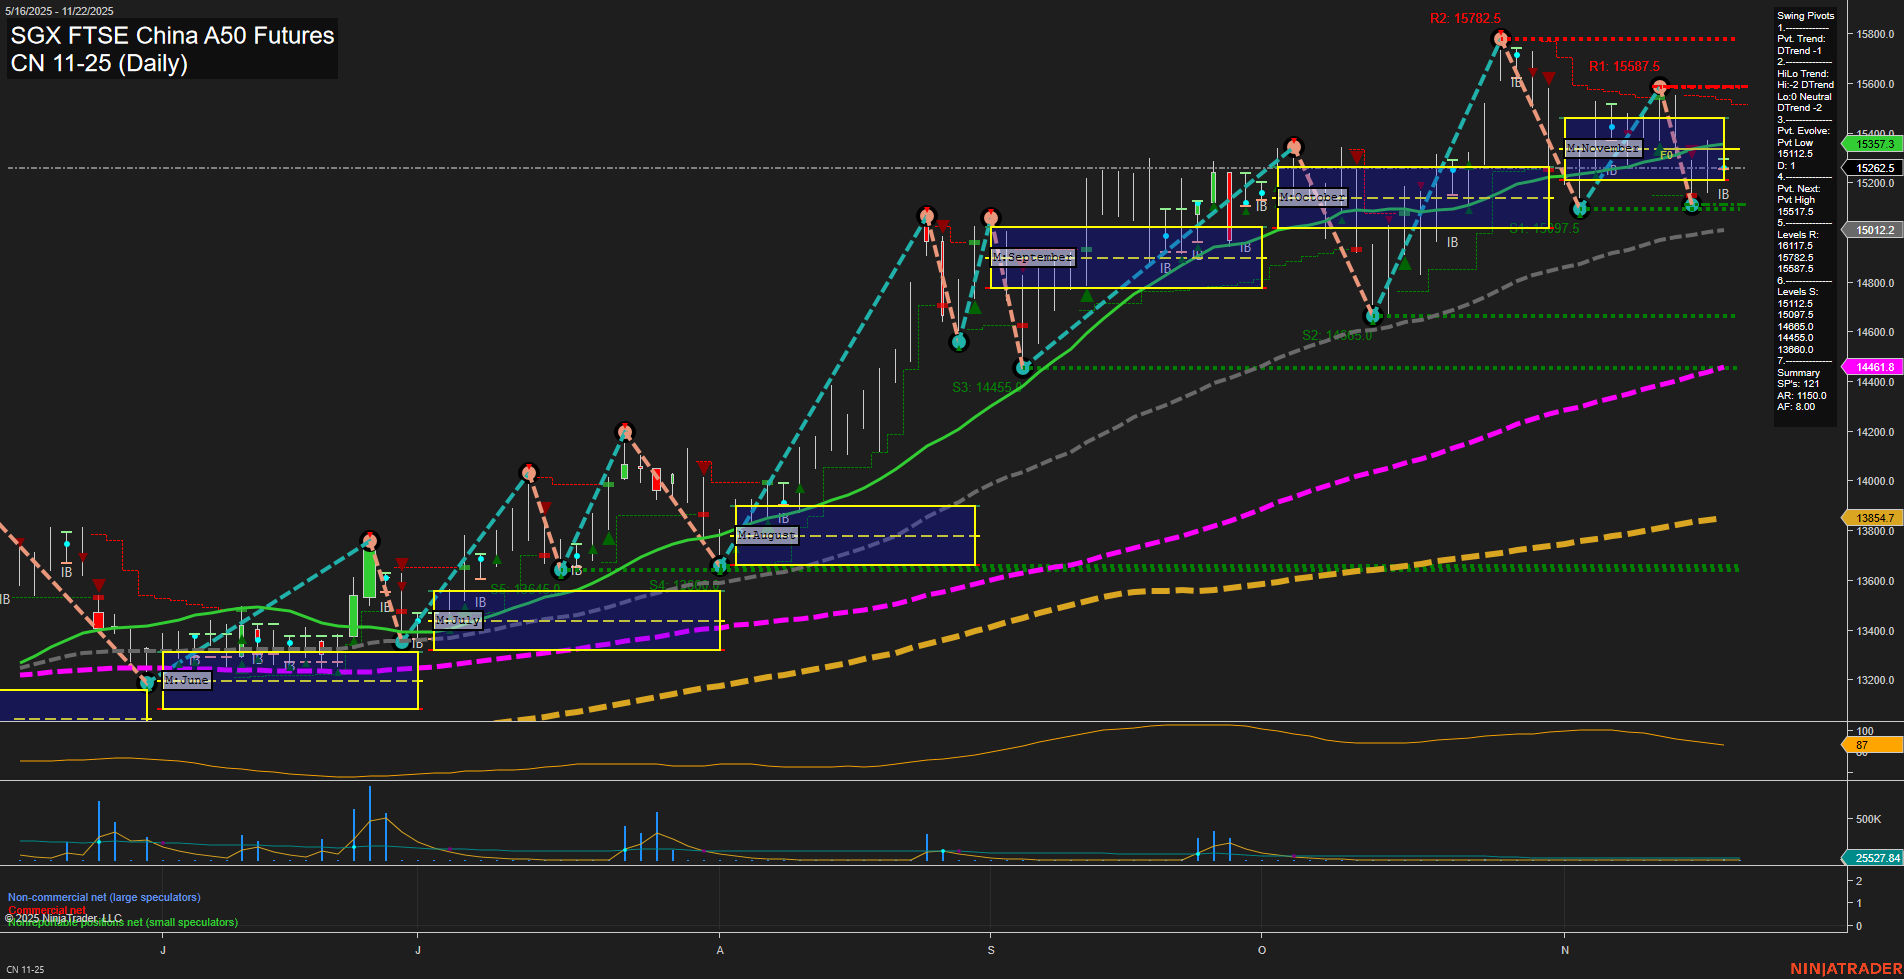Click the green 15357.3 price marker
Image resolution: width=1904 pixels, height=979 pixels.
(1873, 144)
